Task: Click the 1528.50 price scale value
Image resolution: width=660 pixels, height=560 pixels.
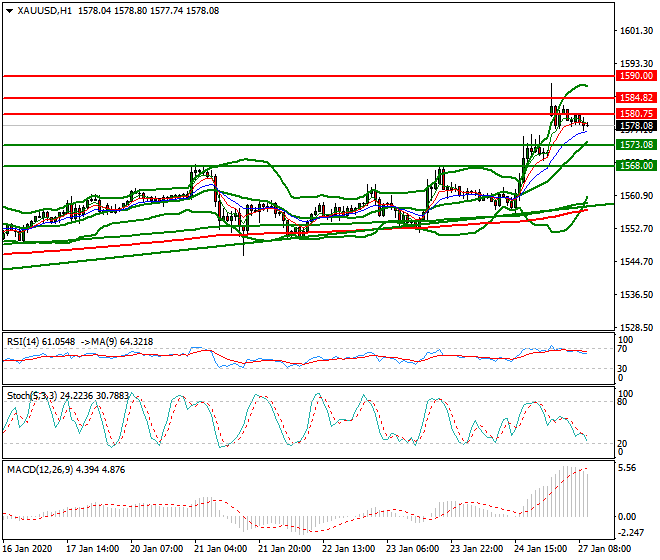Action: click(636, 328)
